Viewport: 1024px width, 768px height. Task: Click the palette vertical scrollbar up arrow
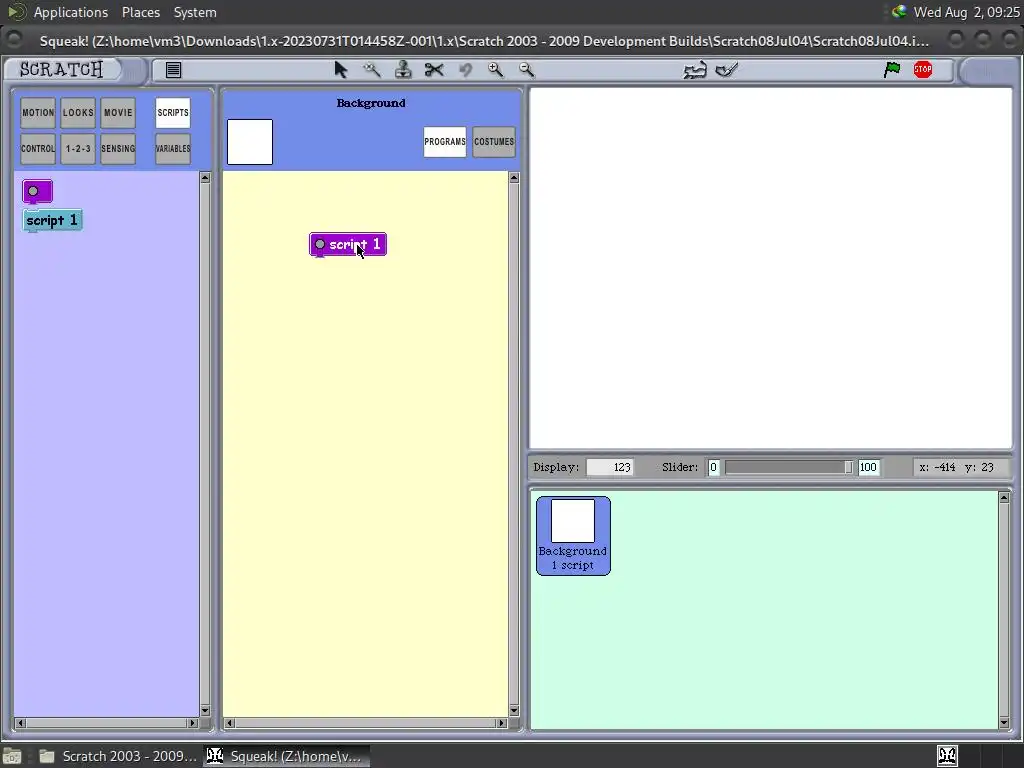click(205, 178)
